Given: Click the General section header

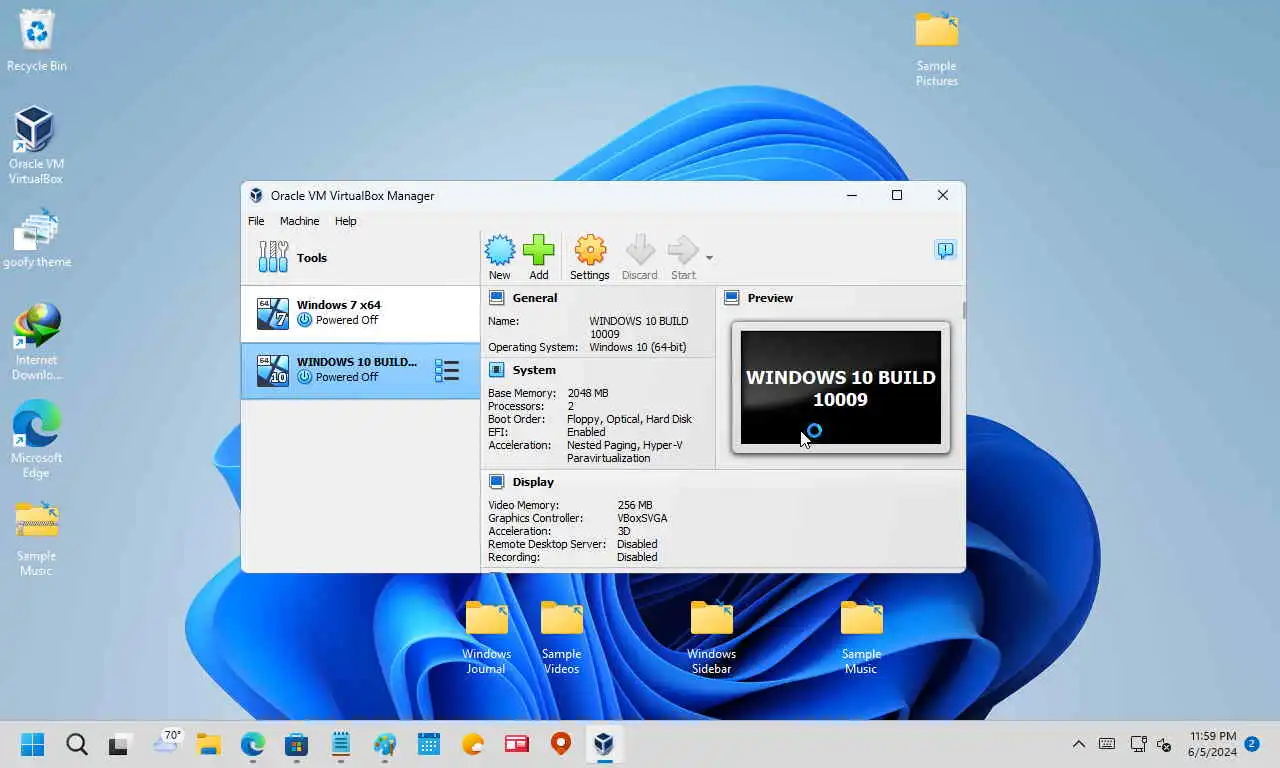Looking at the screenshot, I should (535, 298).
